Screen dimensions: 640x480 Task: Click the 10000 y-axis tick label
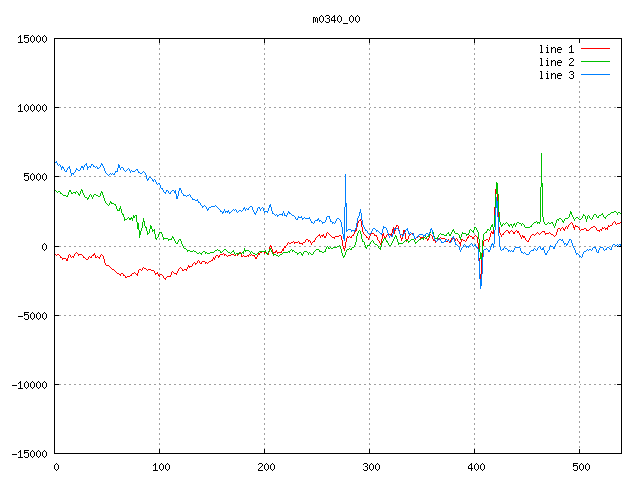(x=30, y=108)
